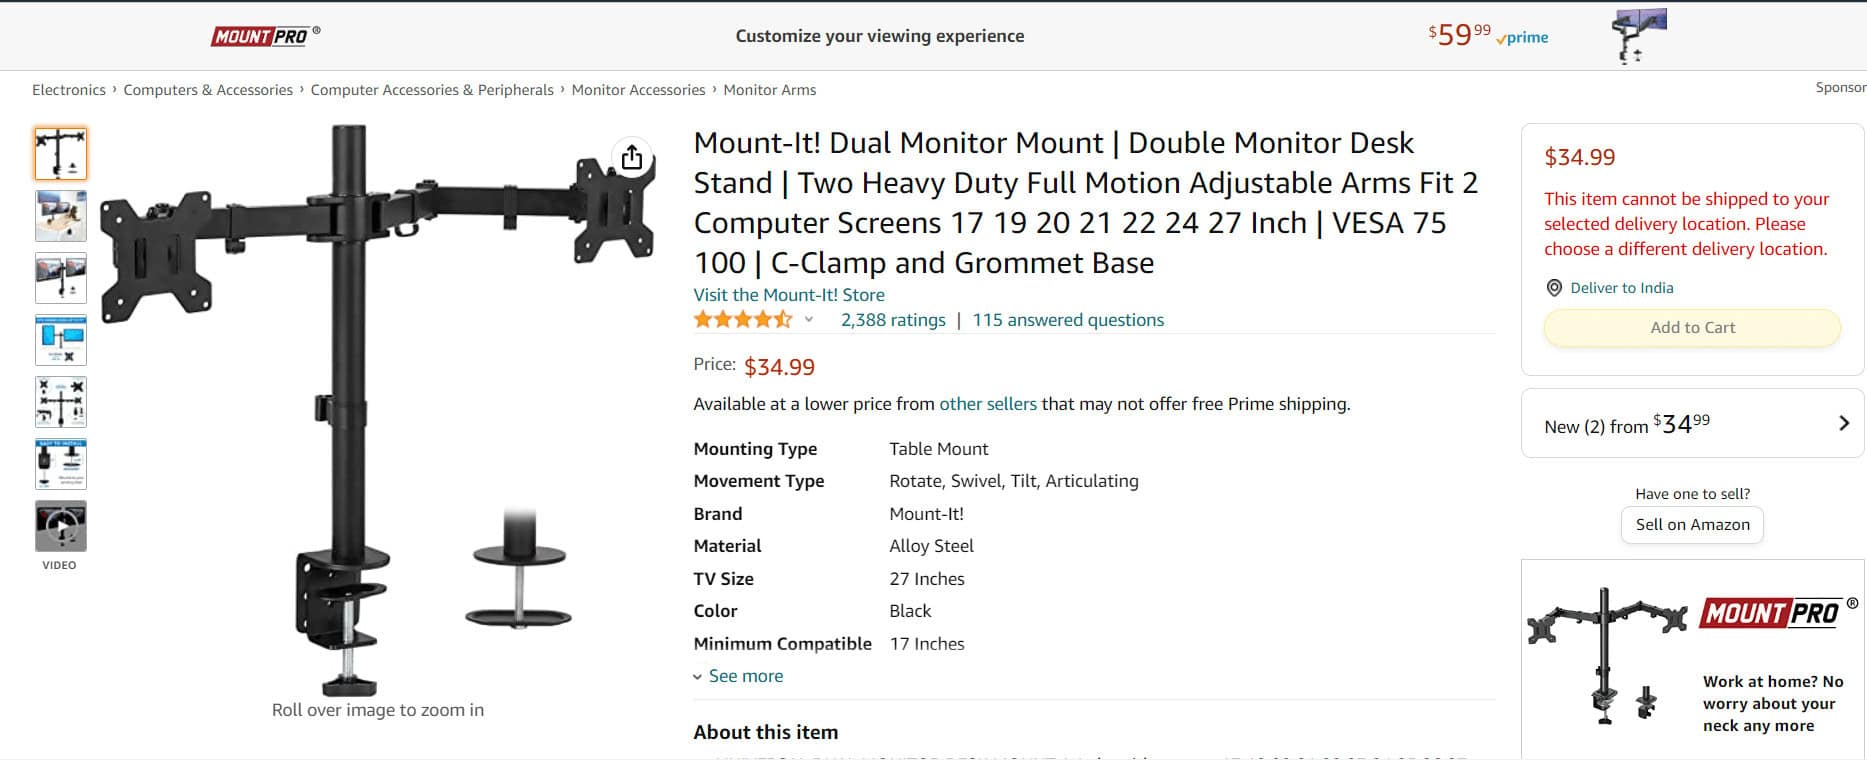
Task: Click the 4.5-star rating stars
Action: (742, 318)
